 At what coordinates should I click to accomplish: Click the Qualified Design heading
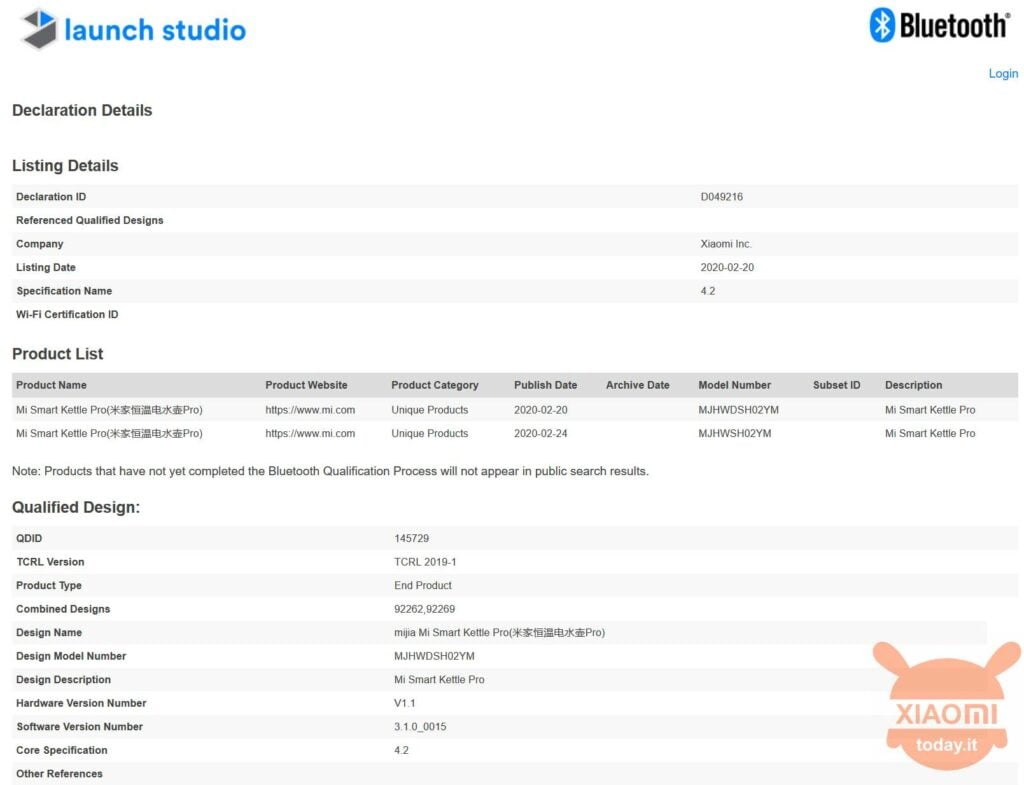76,507
